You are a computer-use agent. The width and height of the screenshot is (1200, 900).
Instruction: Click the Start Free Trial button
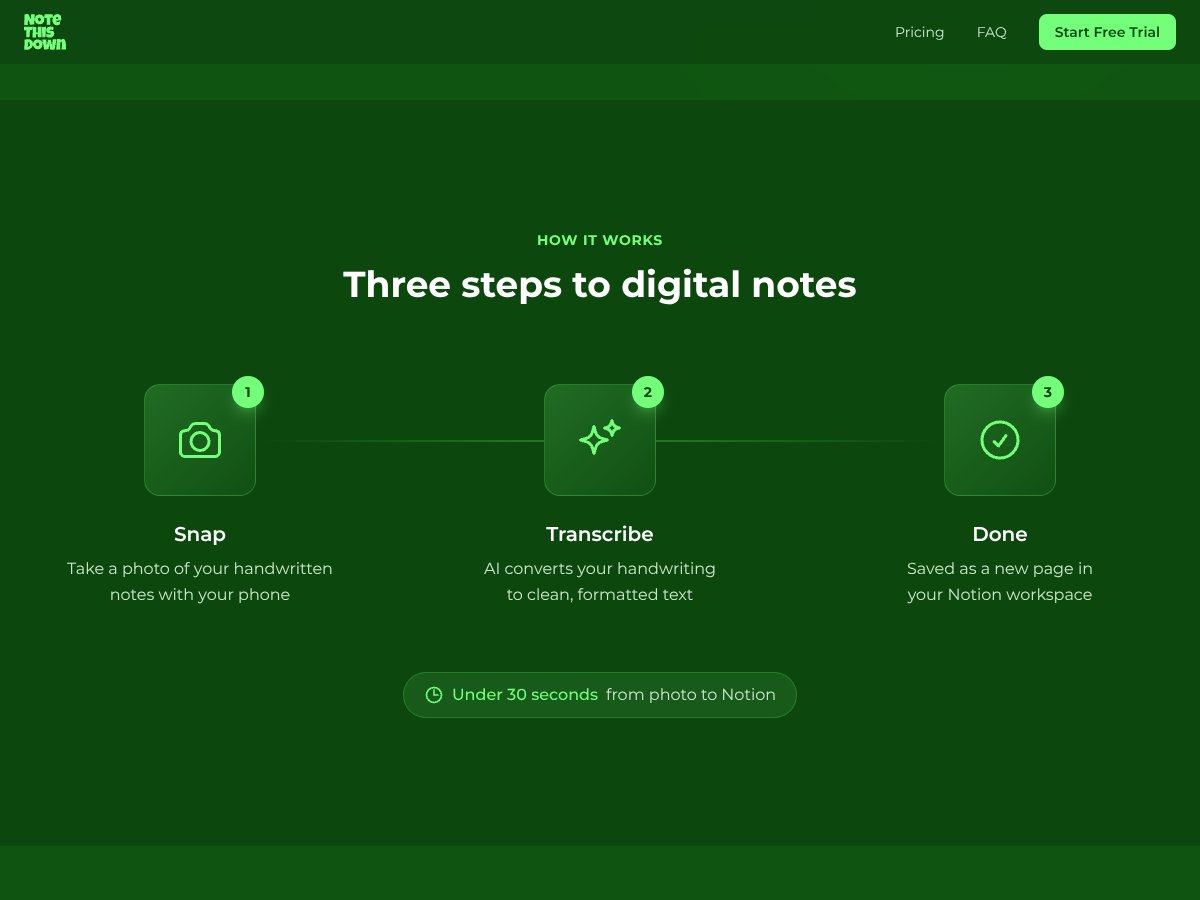[1107, 32]
